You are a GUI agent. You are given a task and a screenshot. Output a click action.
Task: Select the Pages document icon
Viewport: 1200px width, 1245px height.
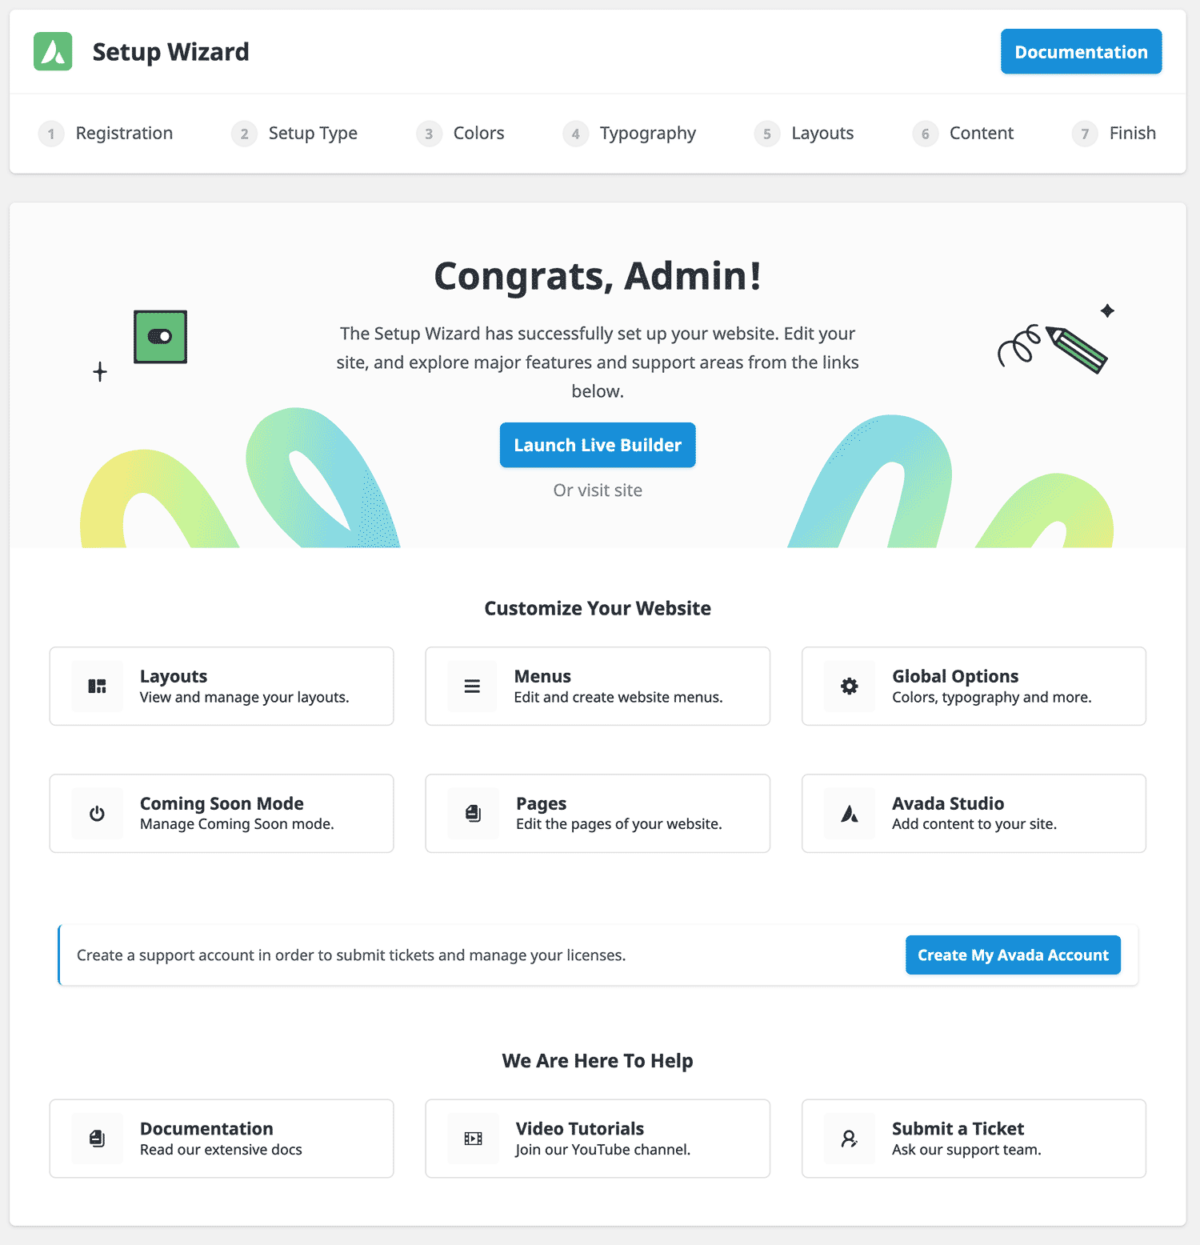point(472,813)
